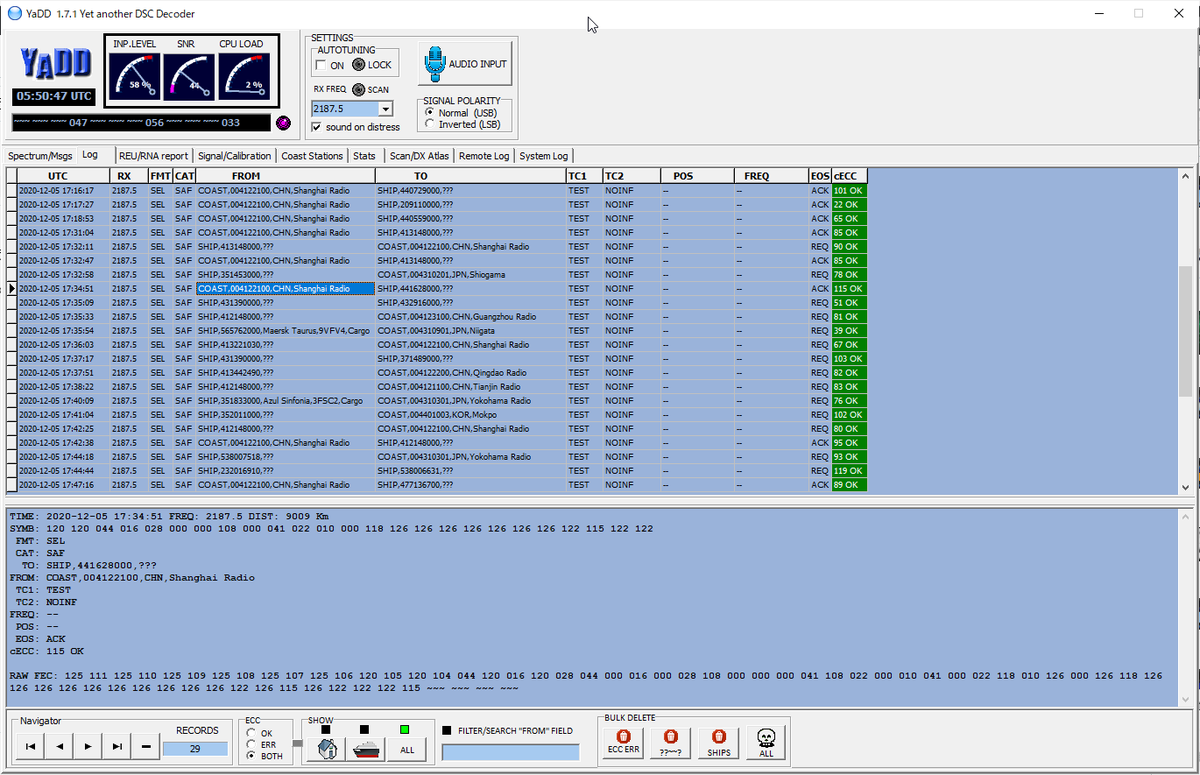This screenshot has width=1200, height=775.
Task: Click the YaDD globe icon in the title bar
Action: (14, 14)
